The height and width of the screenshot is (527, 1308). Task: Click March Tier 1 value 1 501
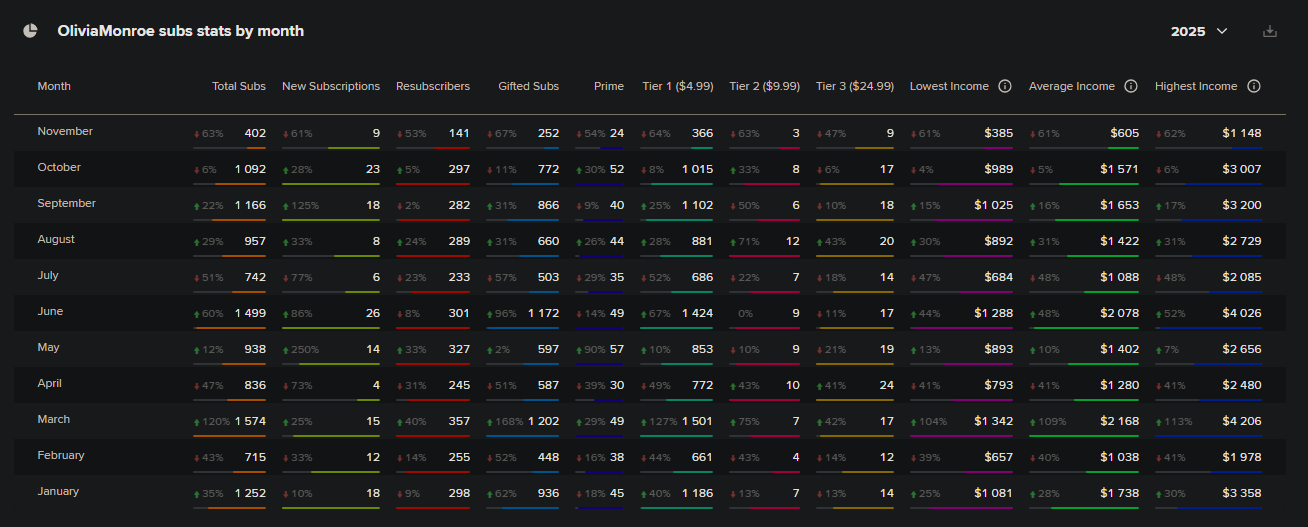pyautogui.click(x=697, y=421)
